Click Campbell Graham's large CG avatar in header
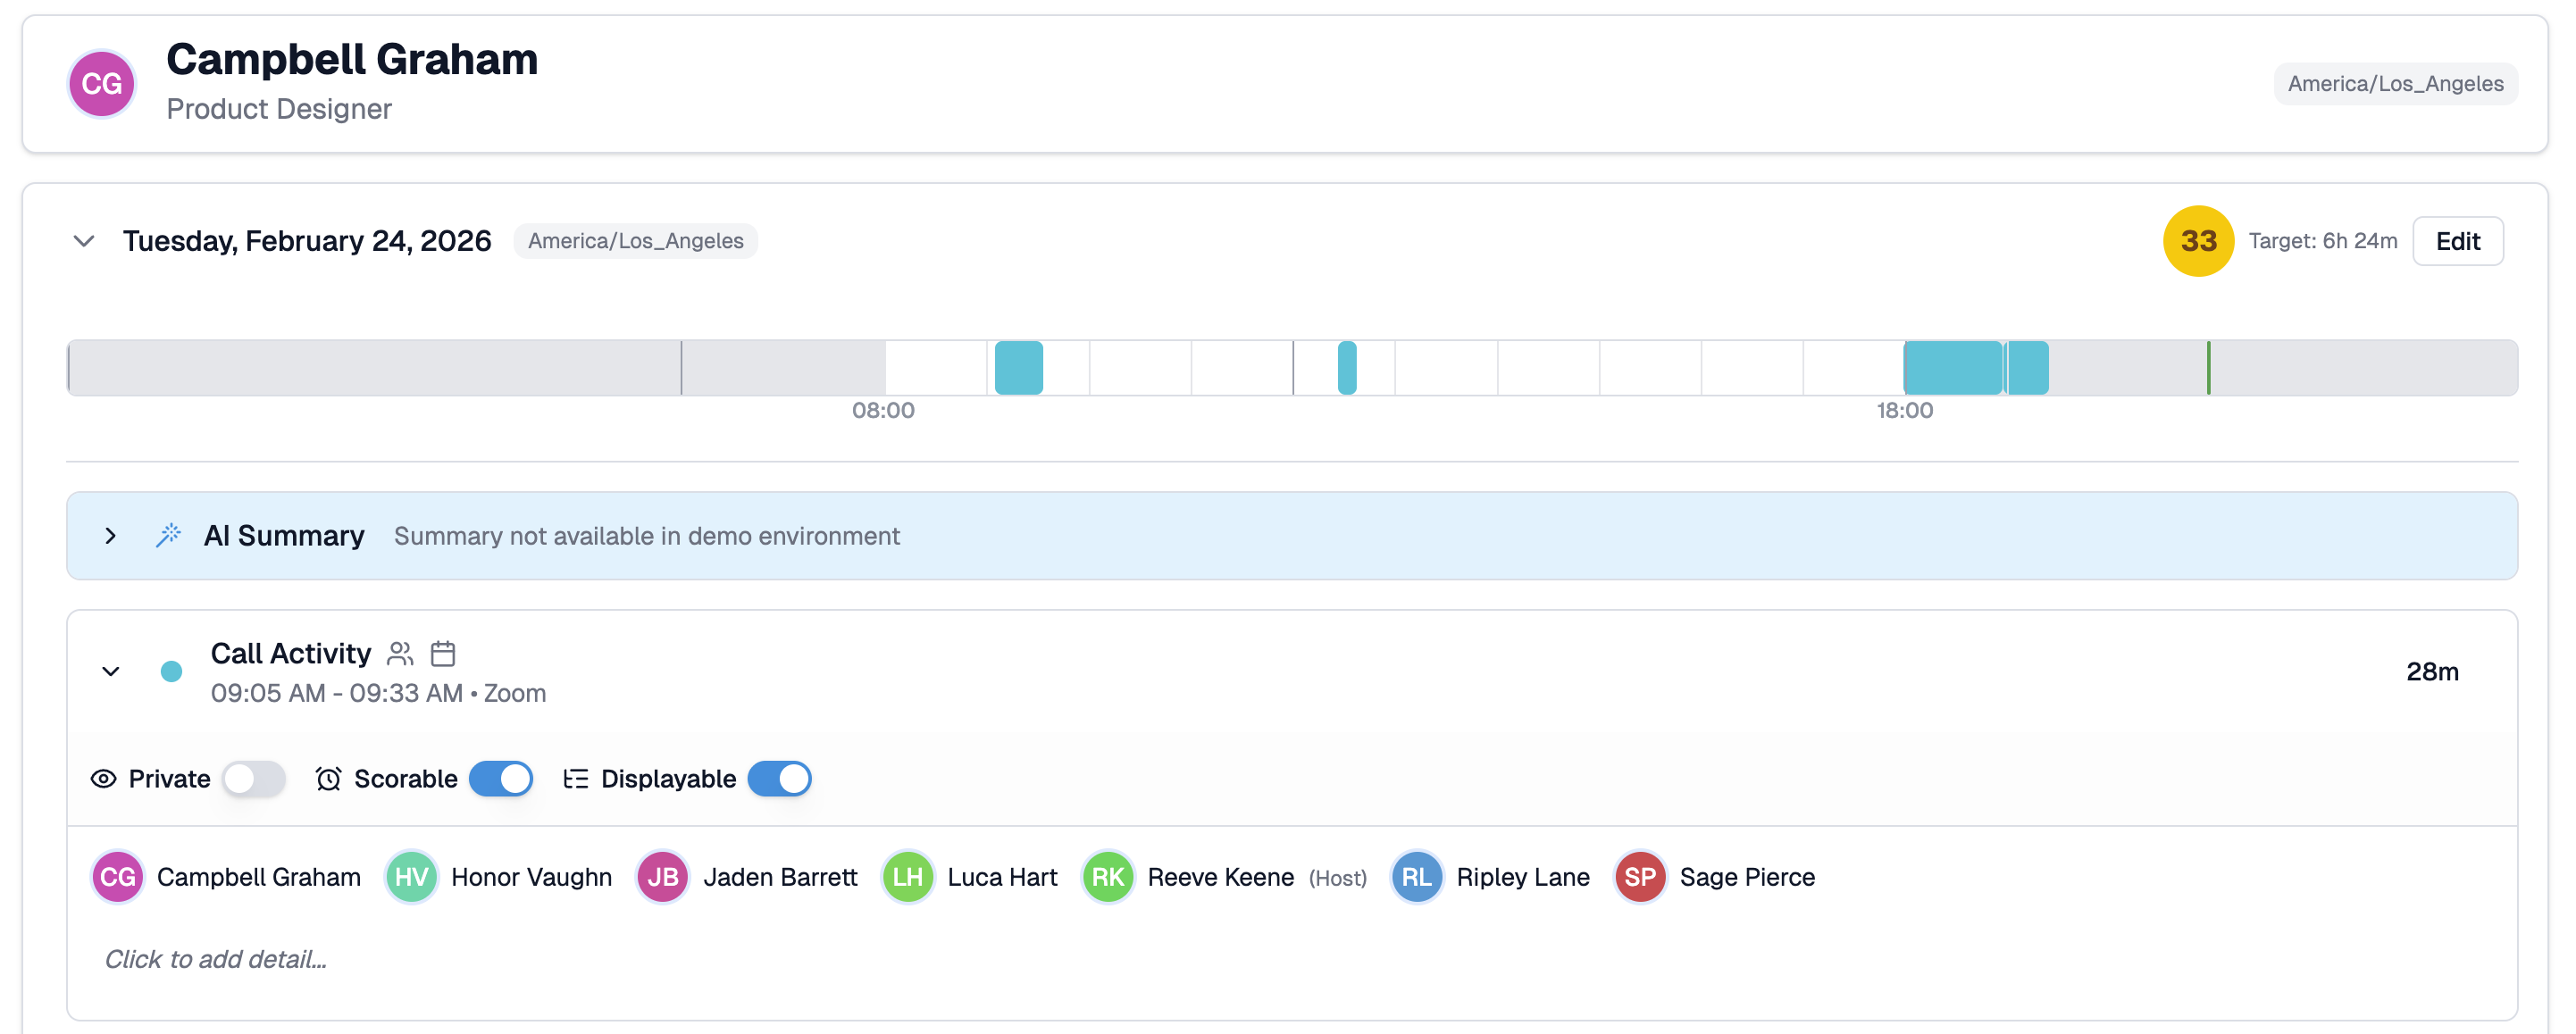The width and height of the screenshot is (2576, 1034). pyautogui.click(x=102, y=84)
